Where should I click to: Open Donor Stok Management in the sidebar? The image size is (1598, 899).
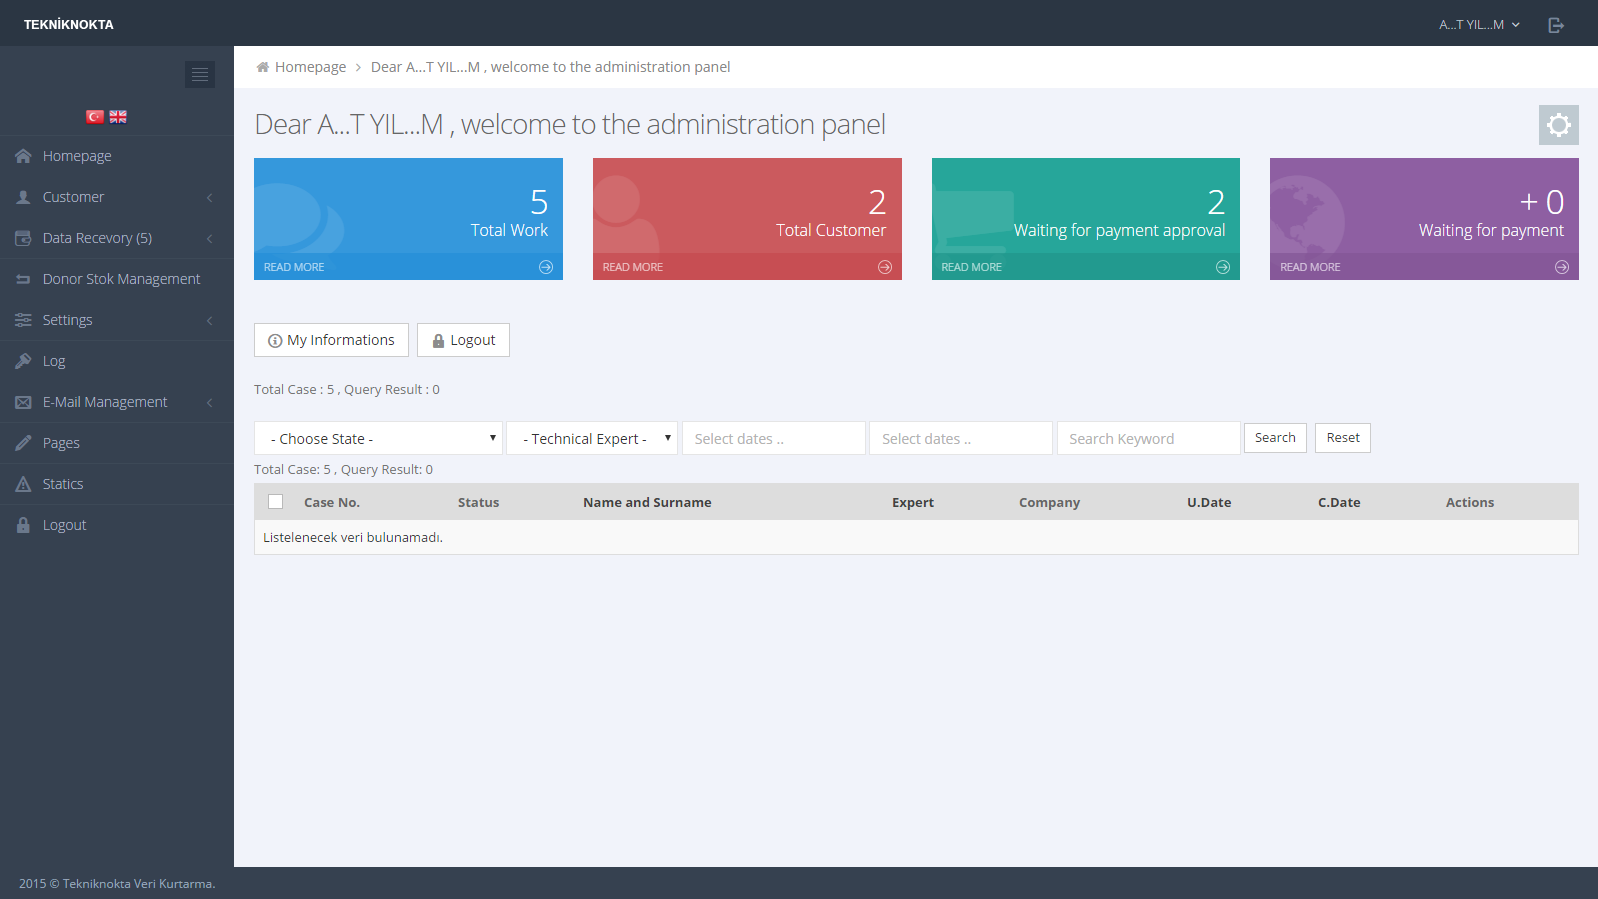tap(121, 279)
